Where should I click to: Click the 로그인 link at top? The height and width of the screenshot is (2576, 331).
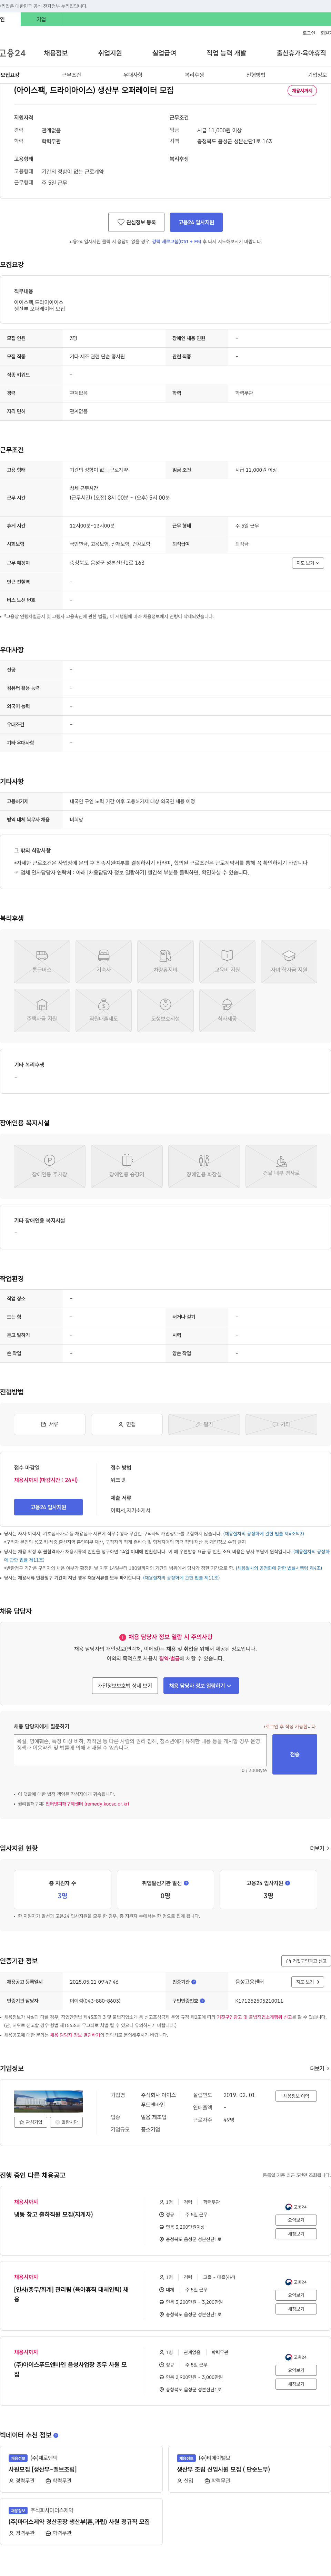pyautogui.click(x=309, y=33)
